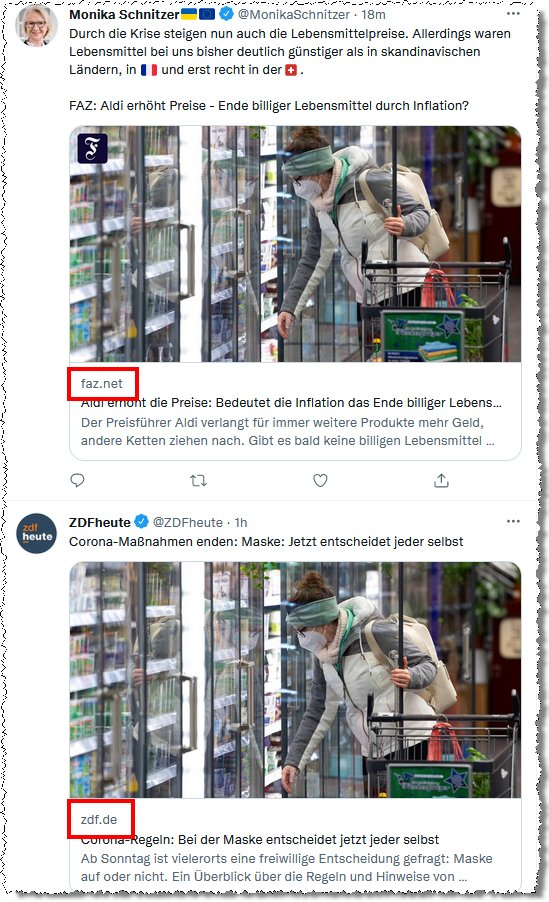Open @MonikaSchnitzer handle link
Viewport: 549px width, 902px height.
(x=293, y=14)
